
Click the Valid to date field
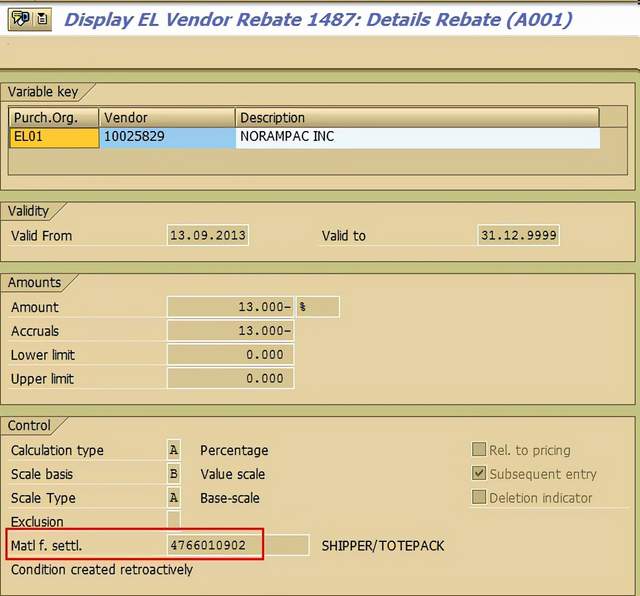[518, 235]
